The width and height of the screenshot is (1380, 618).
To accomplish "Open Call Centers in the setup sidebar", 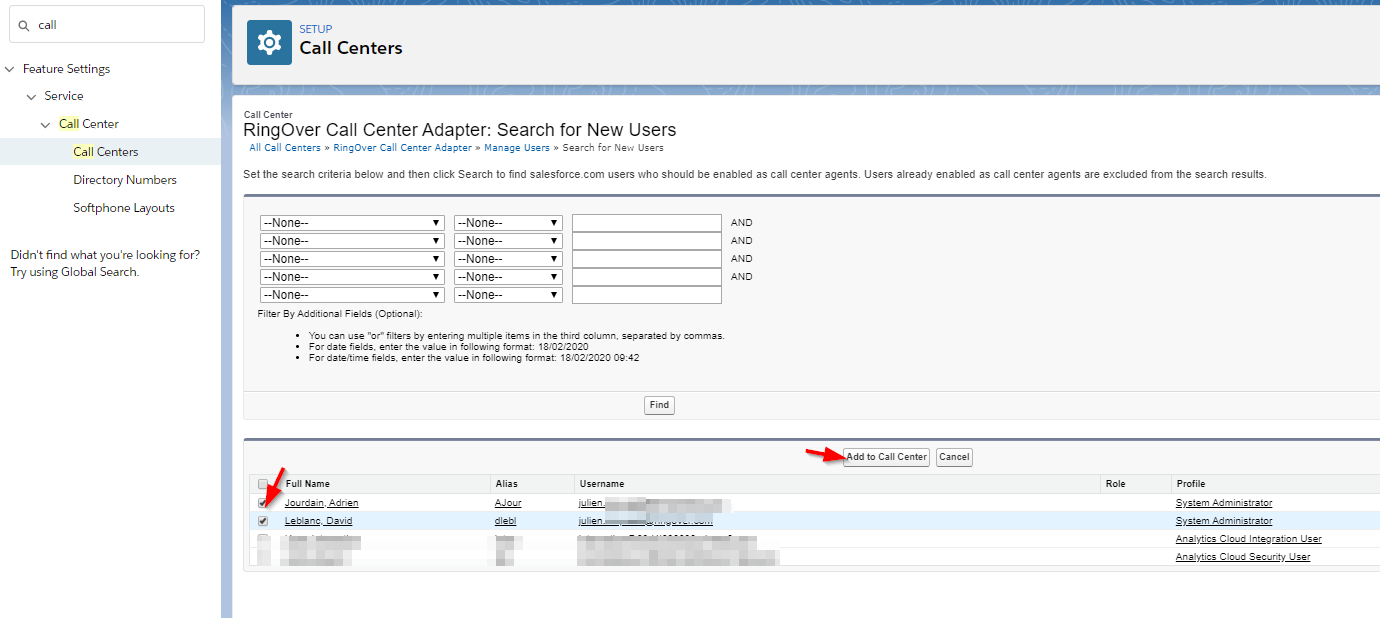I will (x=106, y=152).
